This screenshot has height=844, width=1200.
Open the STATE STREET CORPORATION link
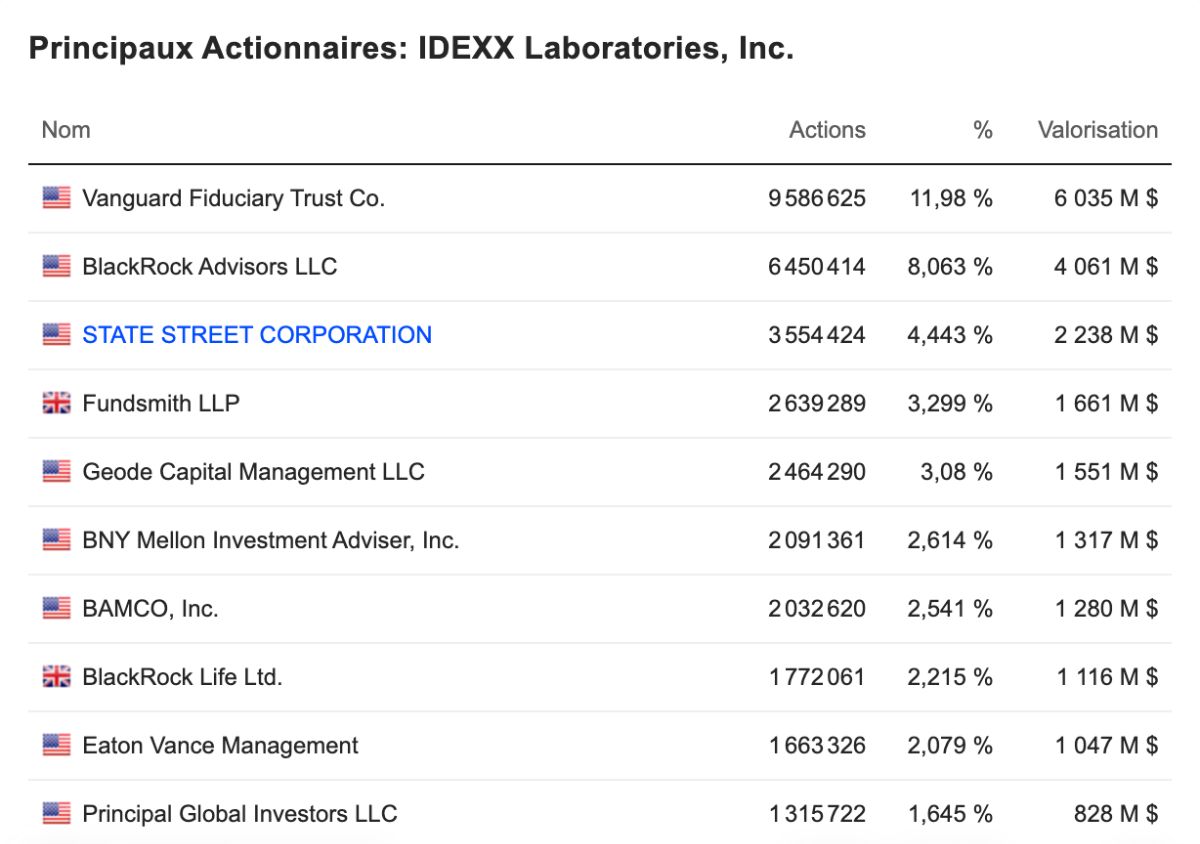pos(257,334)
